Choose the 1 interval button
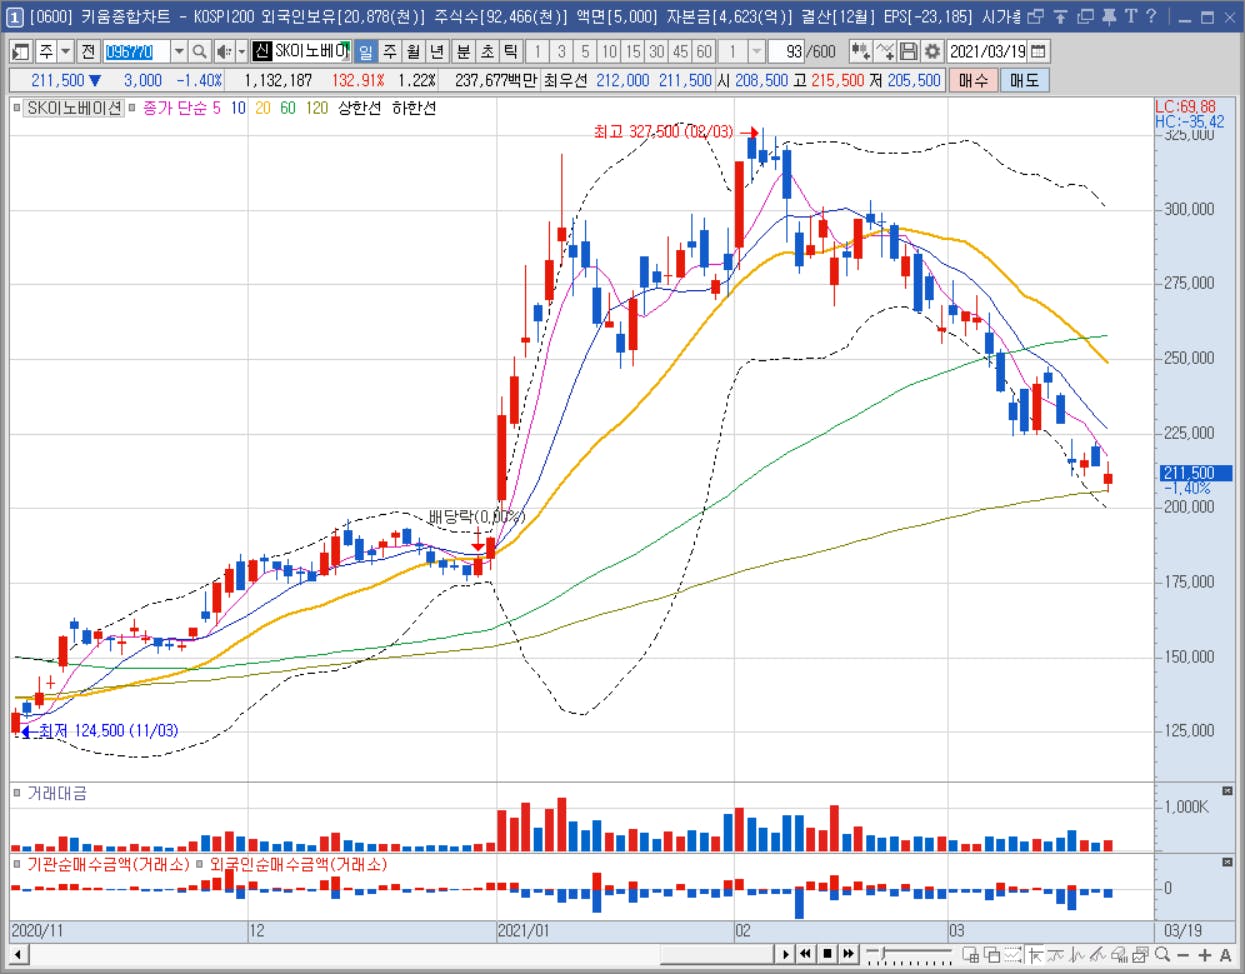The height and width of the screenshot is (974, 1245). [537, 51]
